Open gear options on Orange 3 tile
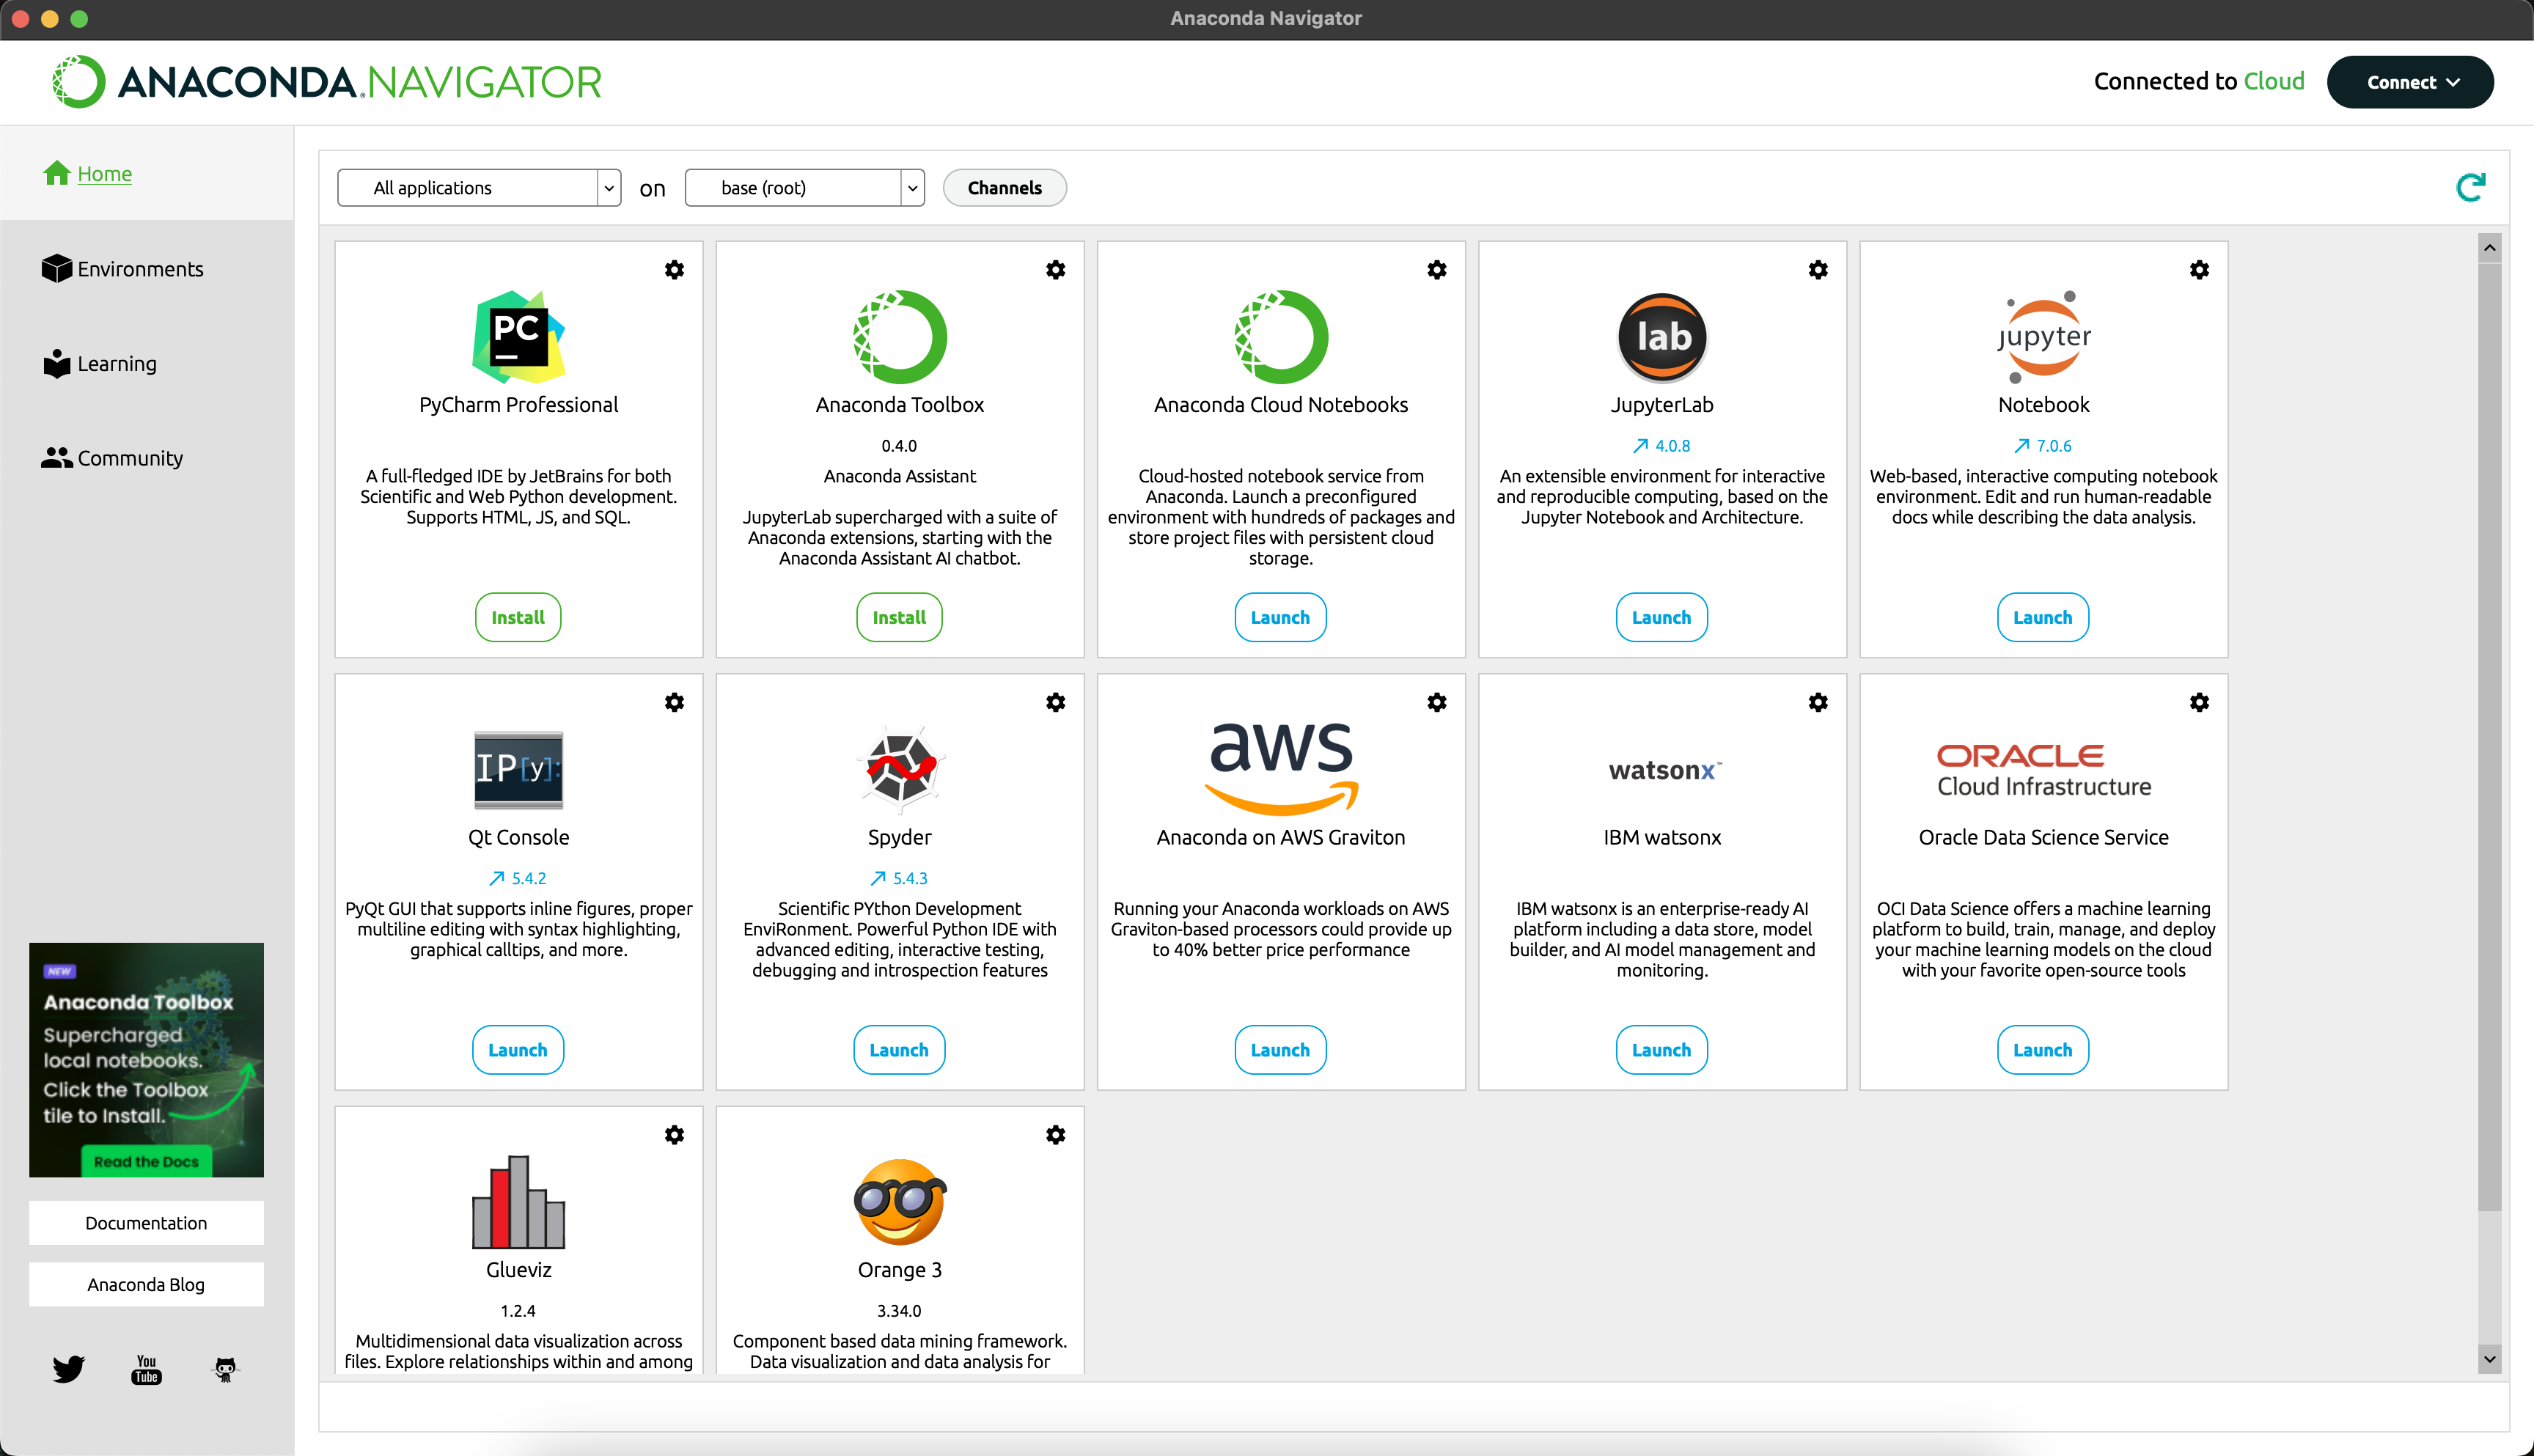 click(x=1055, y=1134)
